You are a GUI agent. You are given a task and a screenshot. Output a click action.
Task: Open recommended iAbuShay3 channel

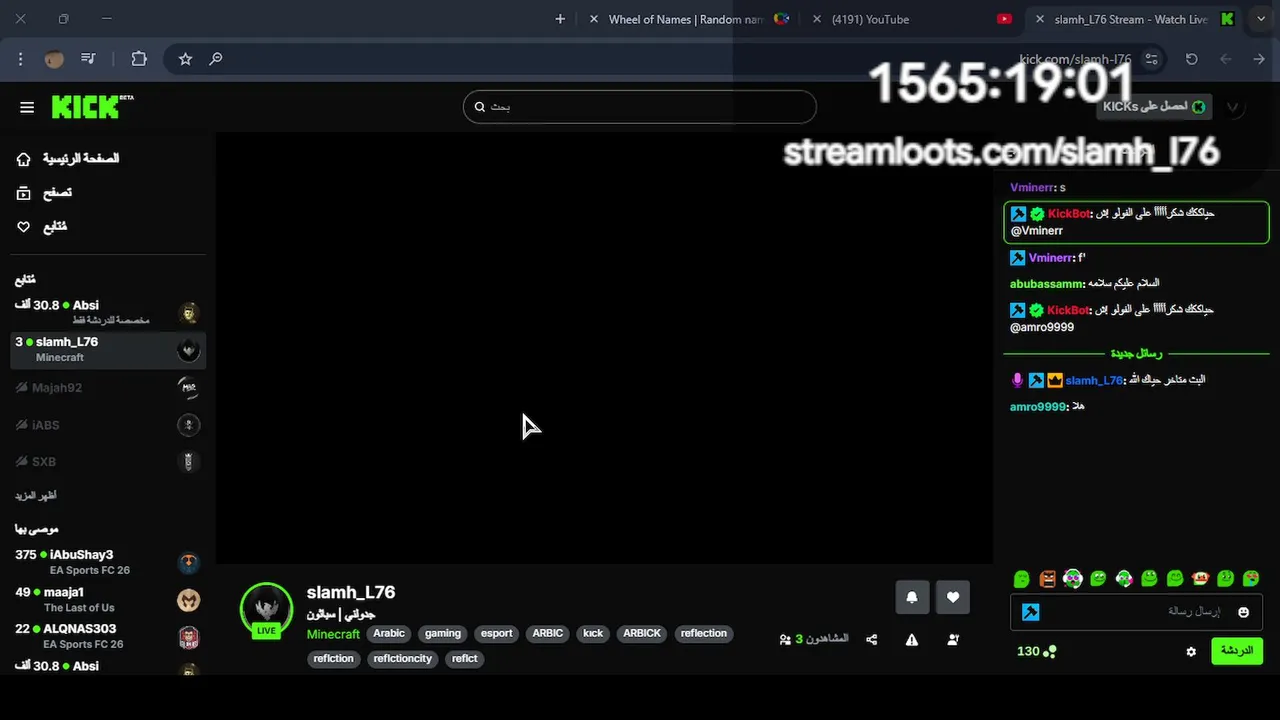[108, 562]
